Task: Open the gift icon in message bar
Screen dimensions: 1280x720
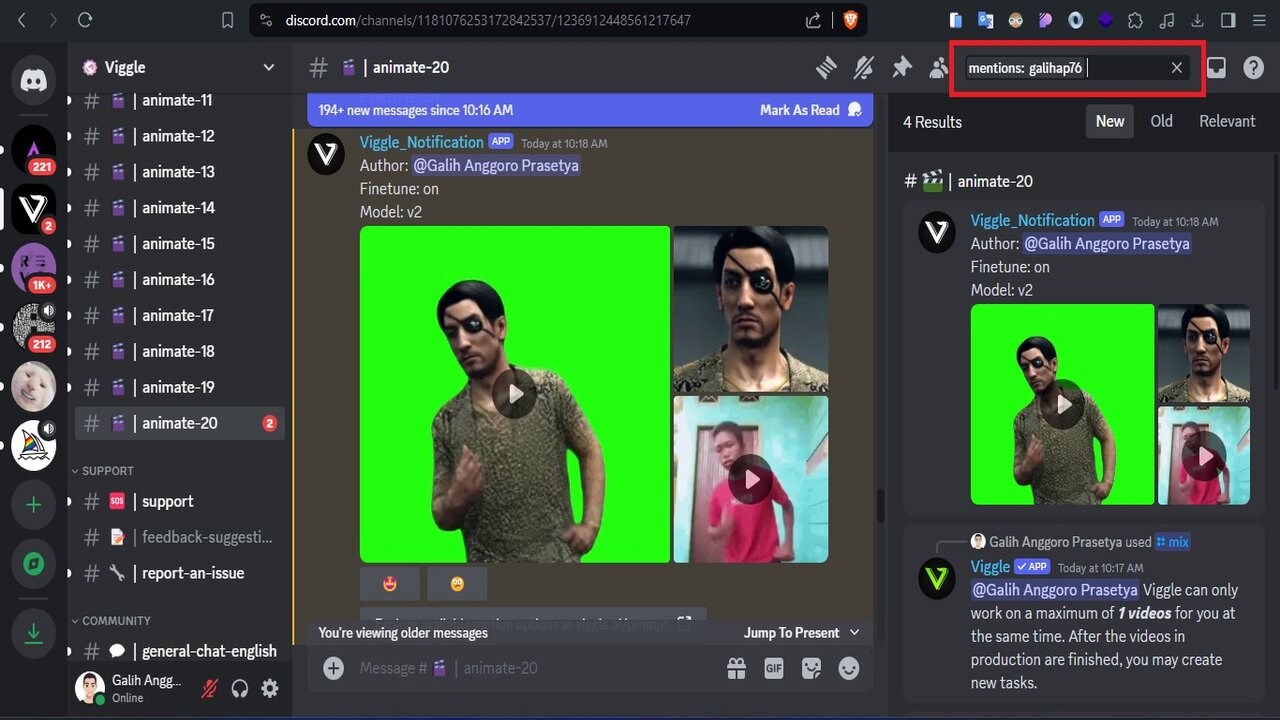Action: (x=736, y=668)
